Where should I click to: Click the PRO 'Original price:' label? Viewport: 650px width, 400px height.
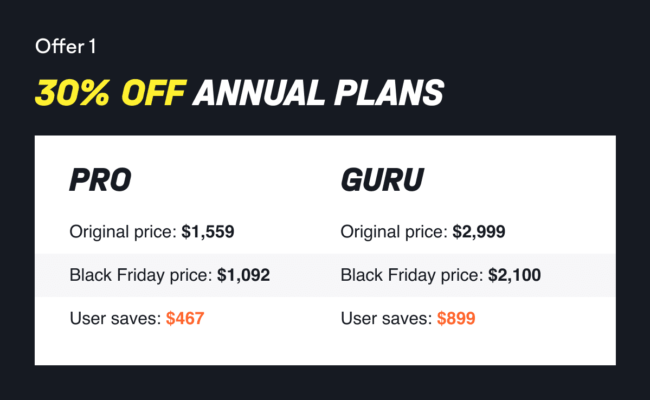pyautogui.click(x=123, y=232)
